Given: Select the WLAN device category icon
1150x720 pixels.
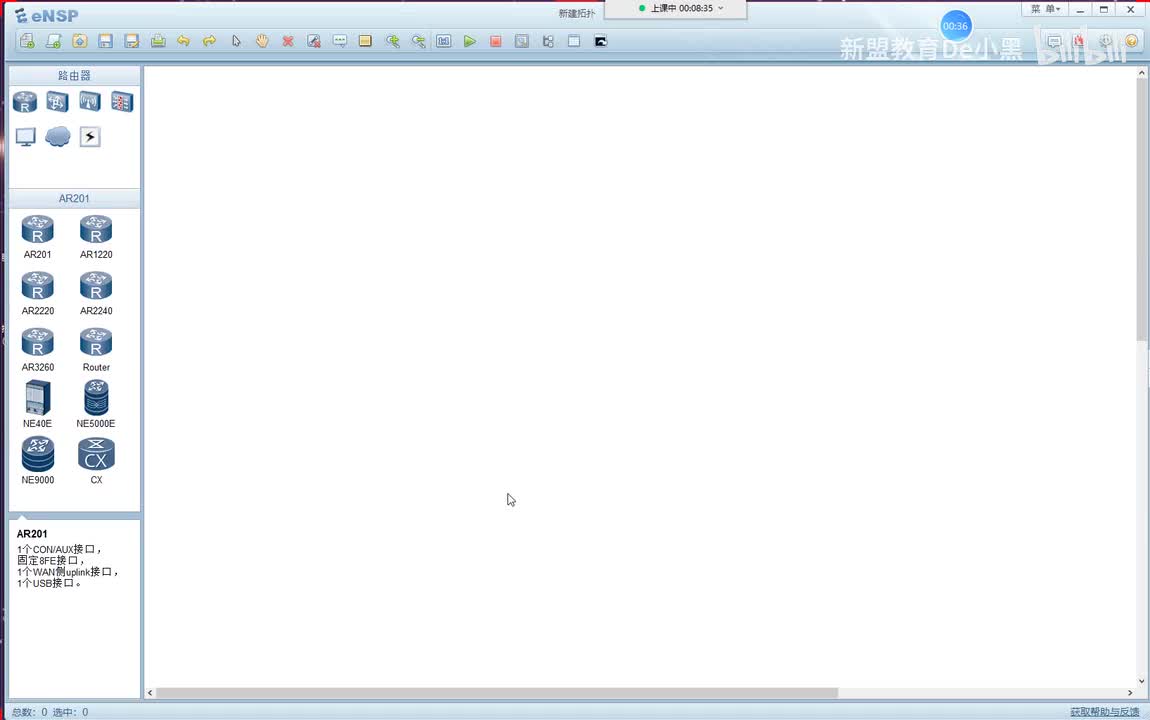Looking at the screenshot, I should pyautogui.click(x=89, y=102).
